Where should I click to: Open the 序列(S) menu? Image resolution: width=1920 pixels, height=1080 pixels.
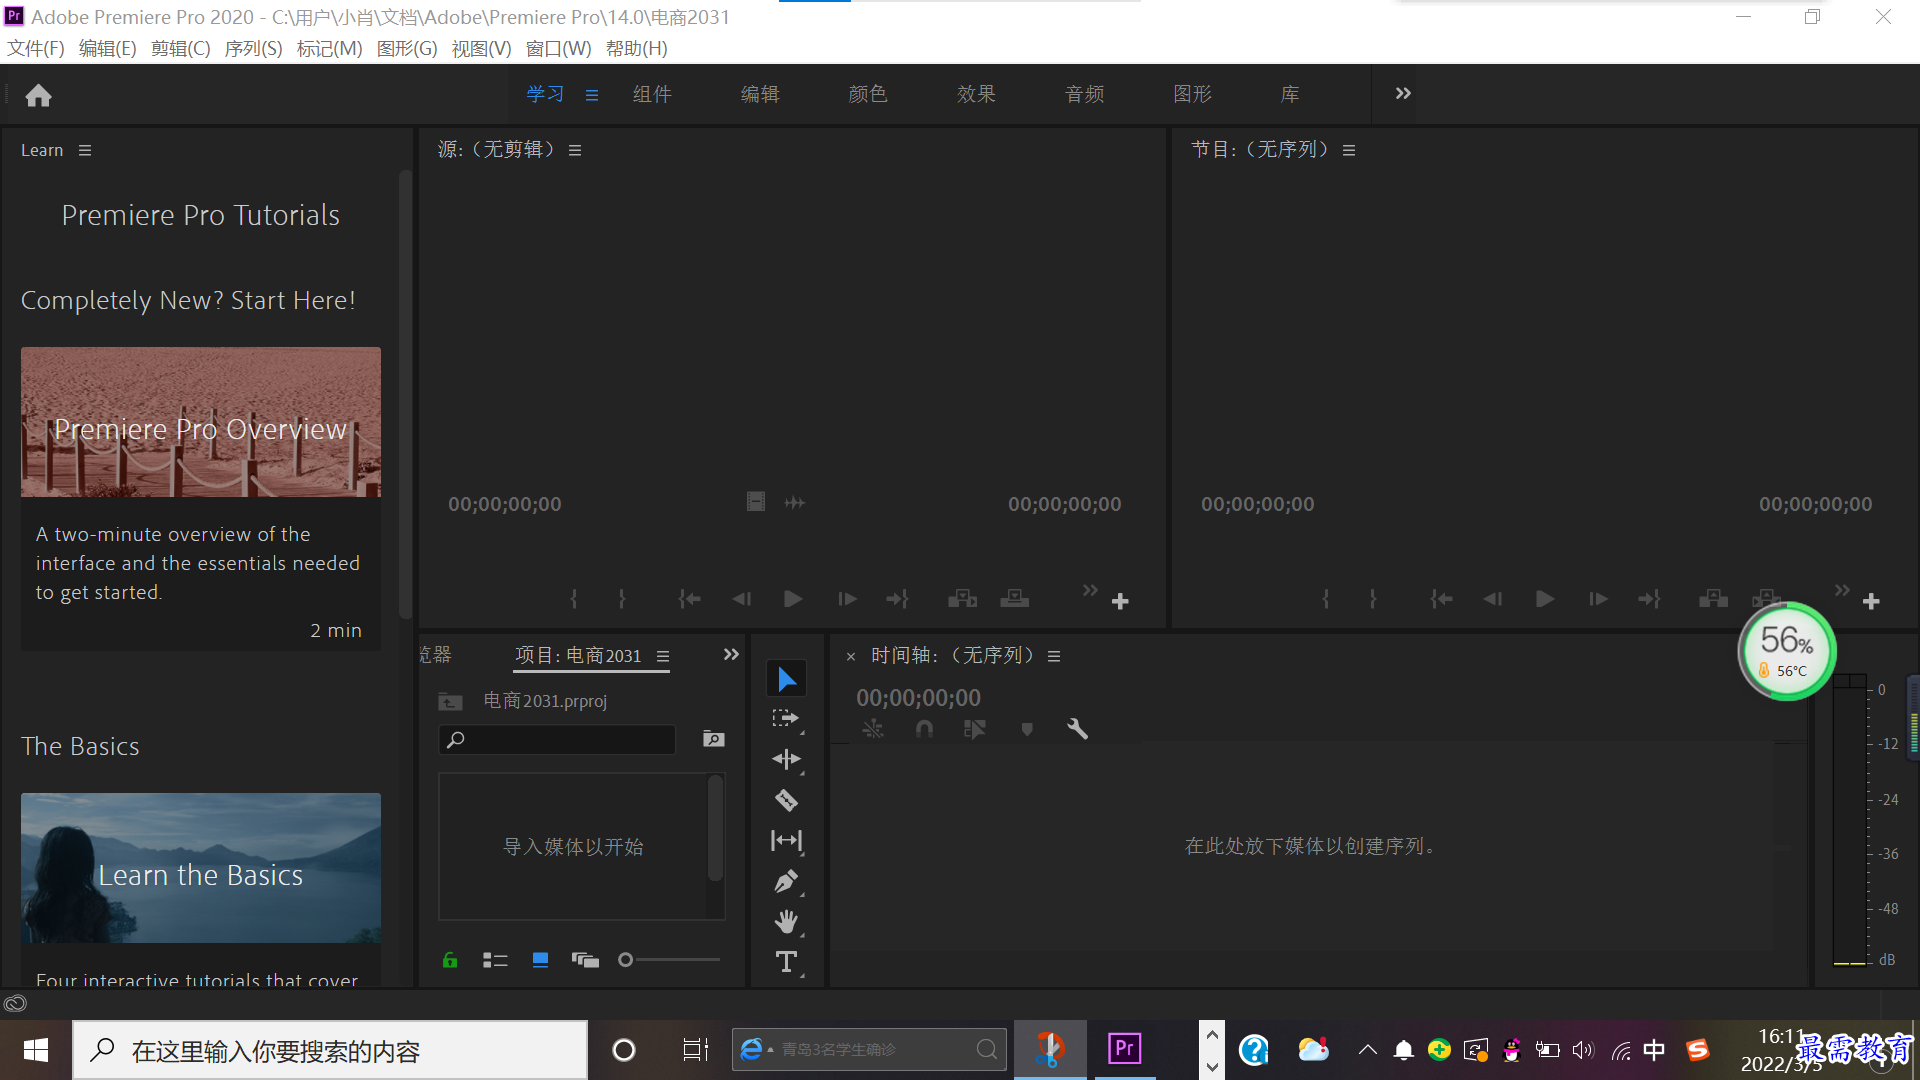253,48
